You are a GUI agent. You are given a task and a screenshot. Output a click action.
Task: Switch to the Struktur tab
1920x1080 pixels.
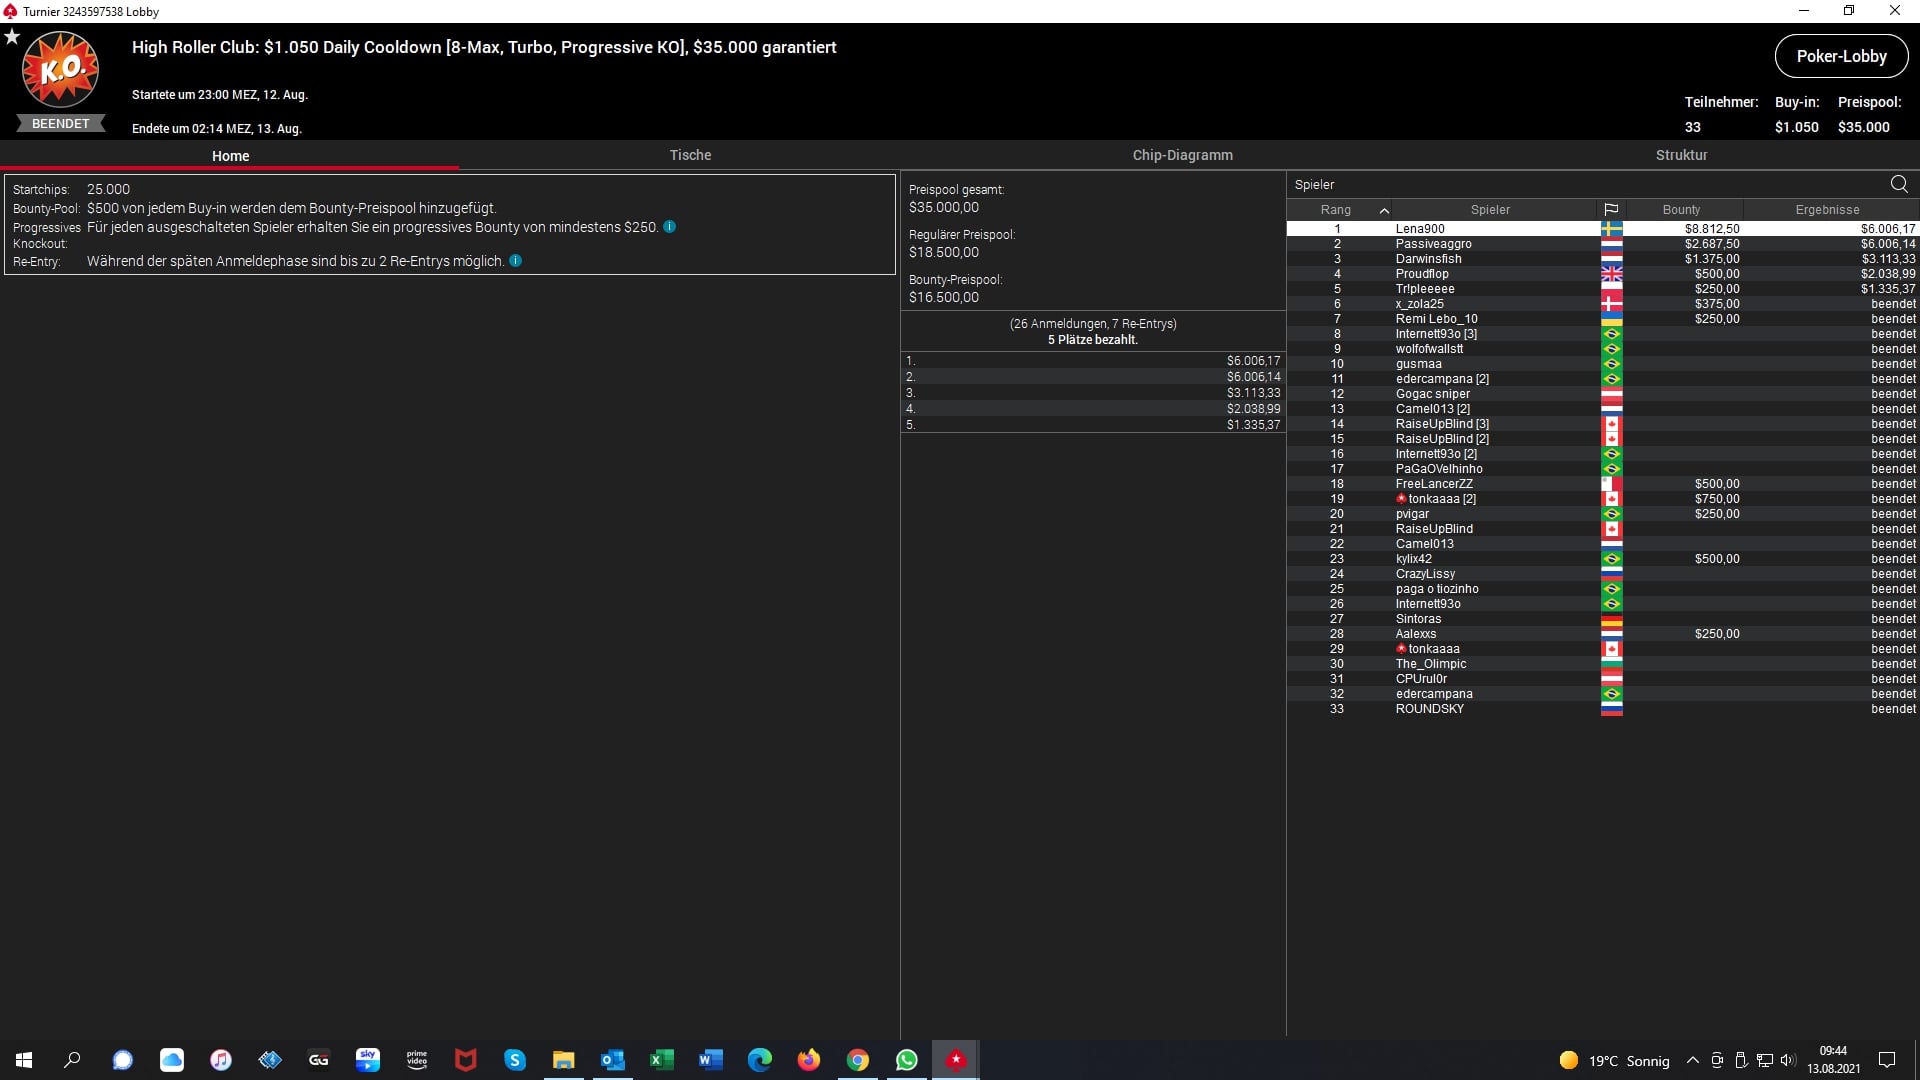pos(1681,155)
